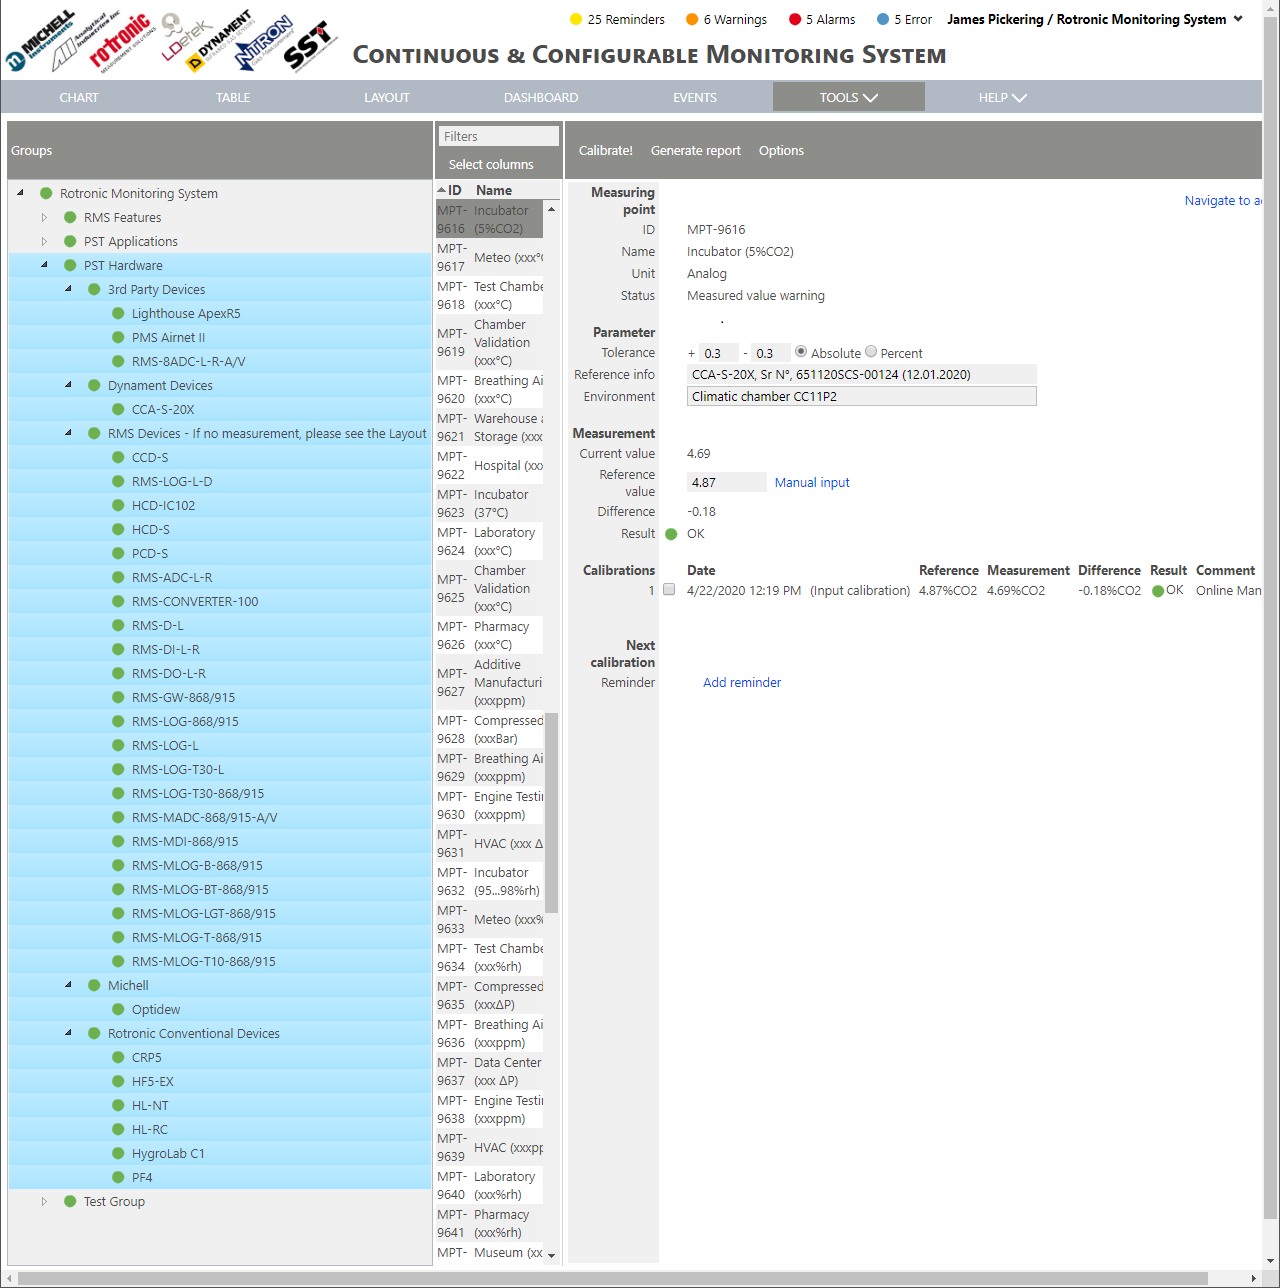Click green status dot of HygroLab C1
This screenshot has width=1280, height=1288.
(118, 1153)
